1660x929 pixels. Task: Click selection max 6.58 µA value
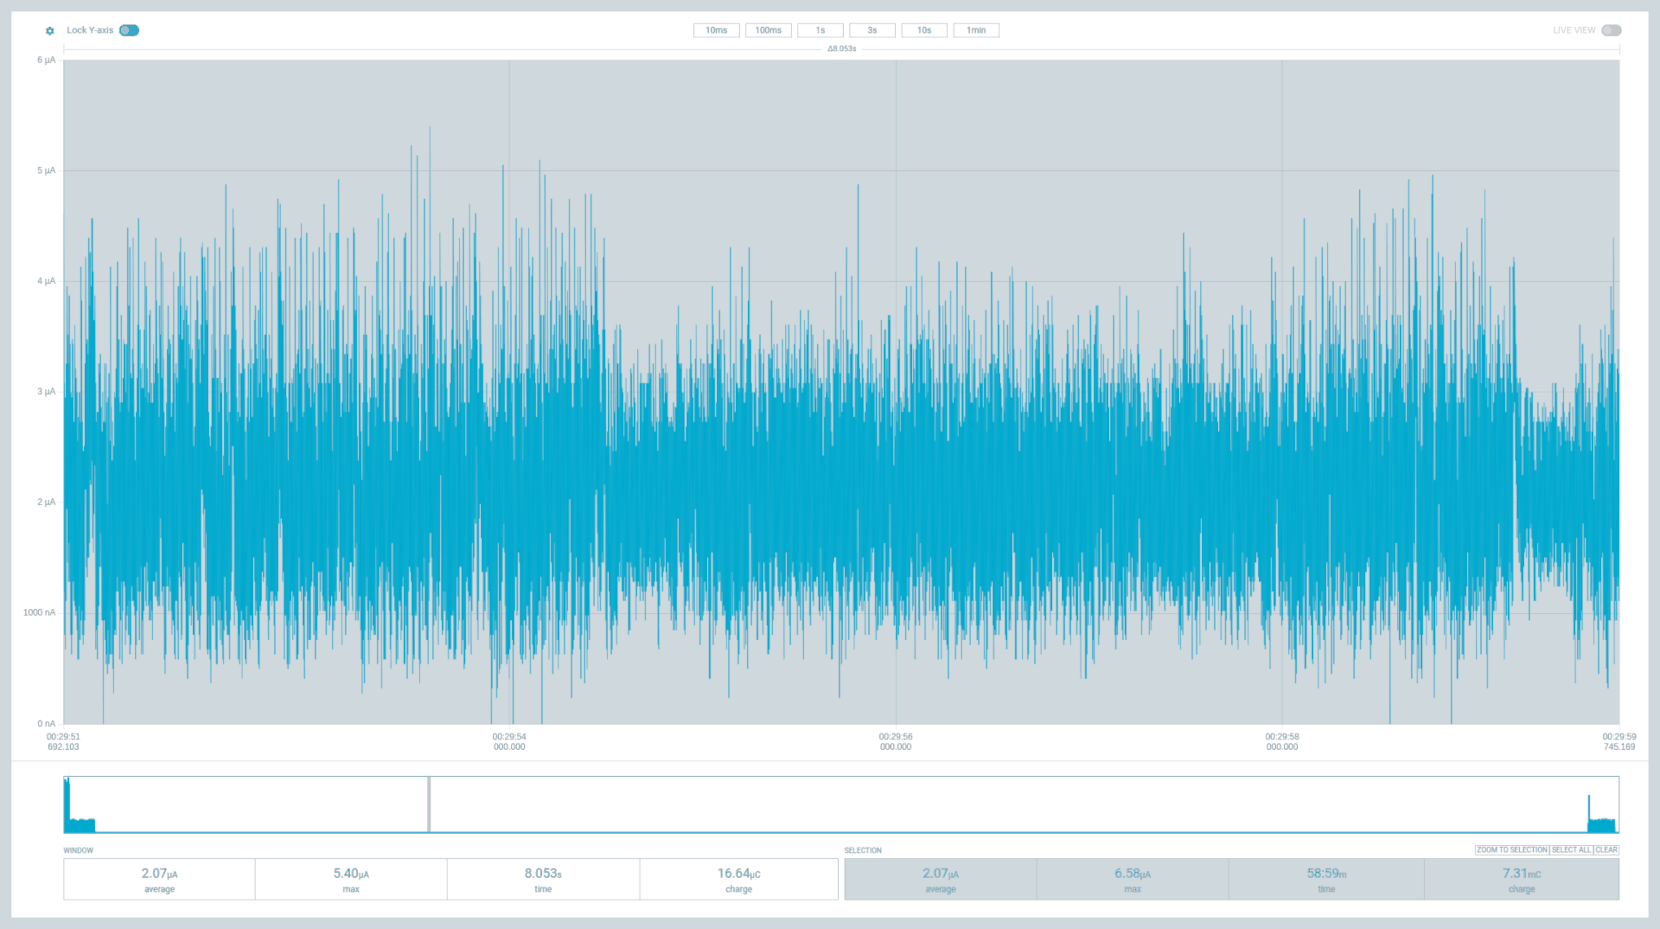pyautogui.click(x=1132, y=874)
